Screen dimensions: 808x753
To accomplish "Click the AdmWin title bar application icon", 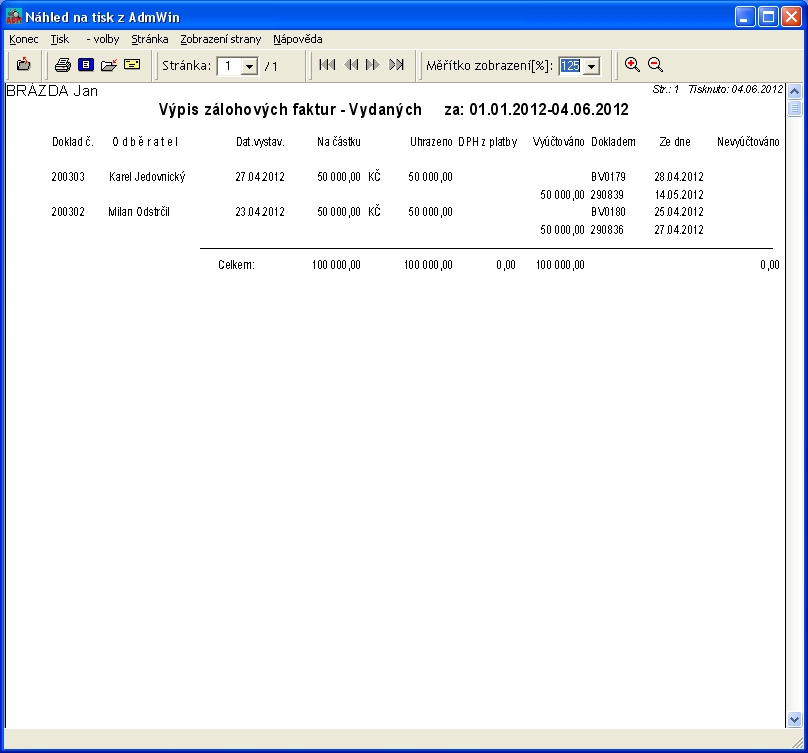I will point(14,17).
